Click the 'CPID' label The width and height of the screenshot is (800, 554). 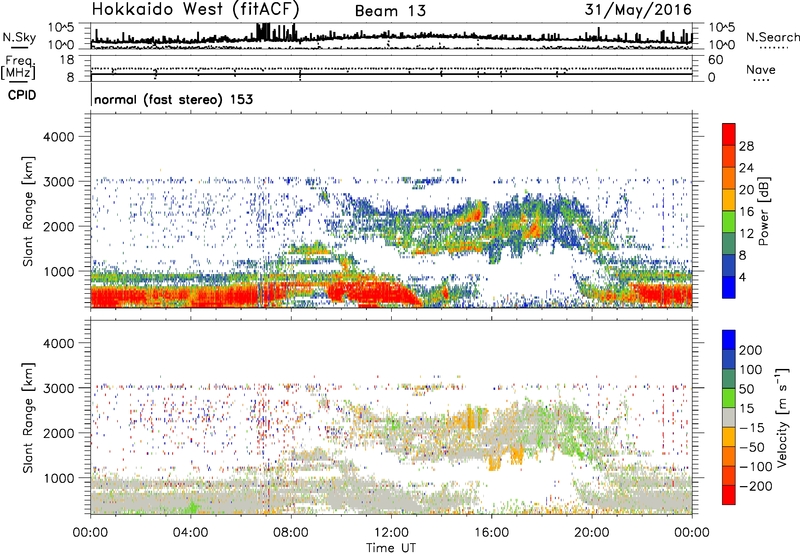pos(22,95)
